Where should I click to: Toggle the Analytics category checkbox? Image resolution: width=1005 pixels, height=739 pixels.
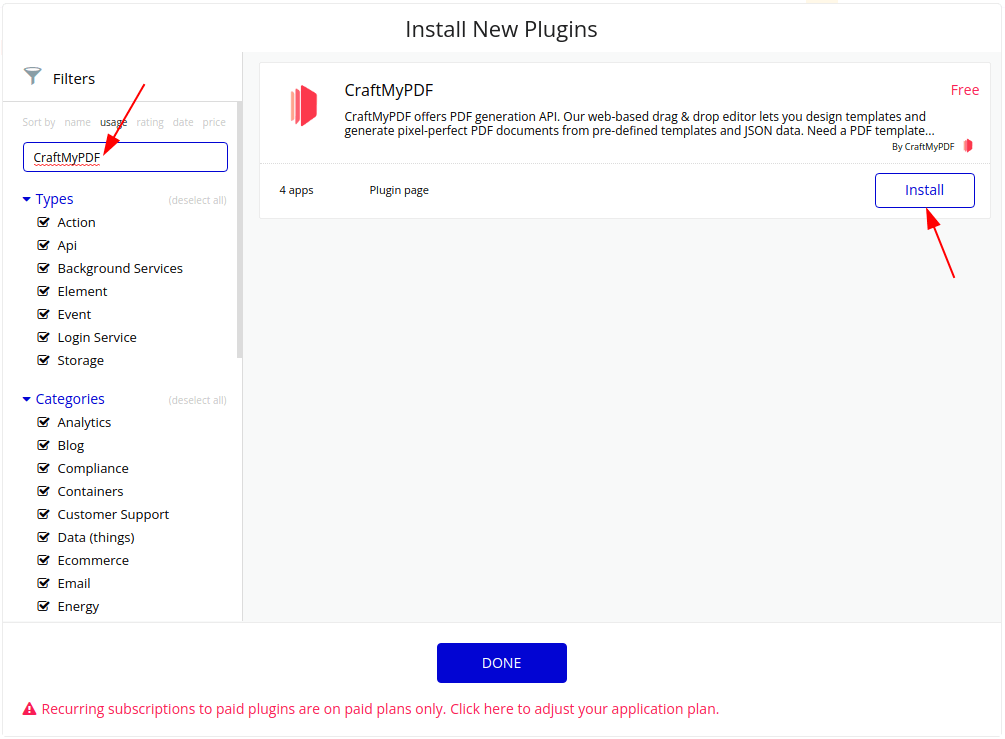44,422
